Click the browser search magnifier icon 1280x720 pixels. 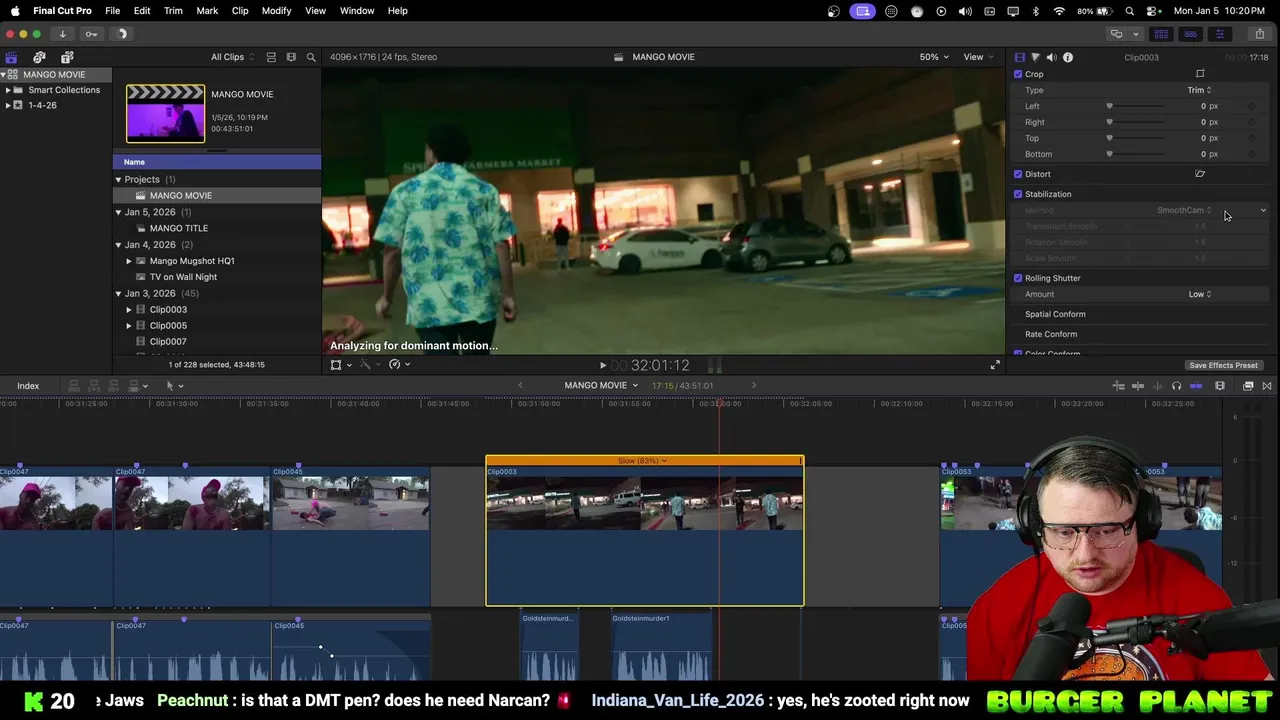pos(311,57)
